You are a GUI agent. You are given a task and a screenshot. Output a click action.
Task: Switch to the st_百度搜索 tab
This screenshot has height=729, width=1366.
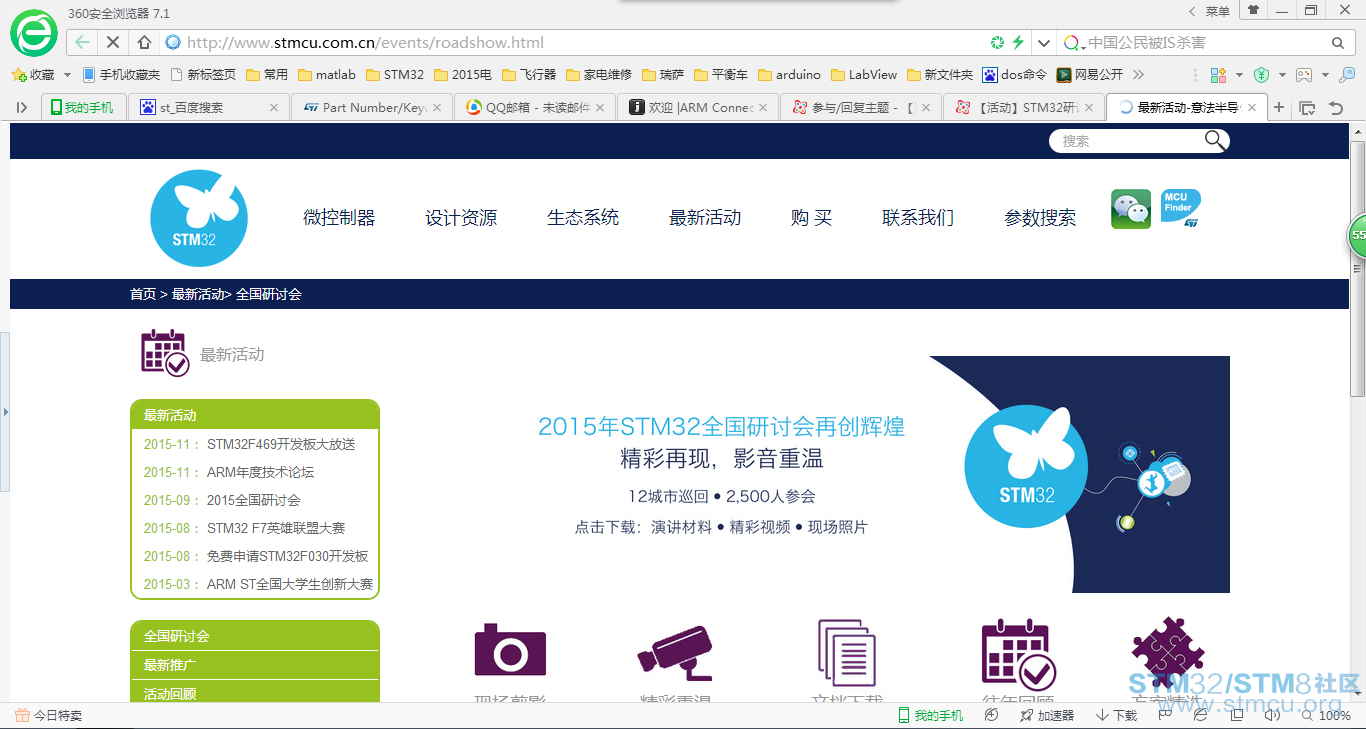coord(209,107)
